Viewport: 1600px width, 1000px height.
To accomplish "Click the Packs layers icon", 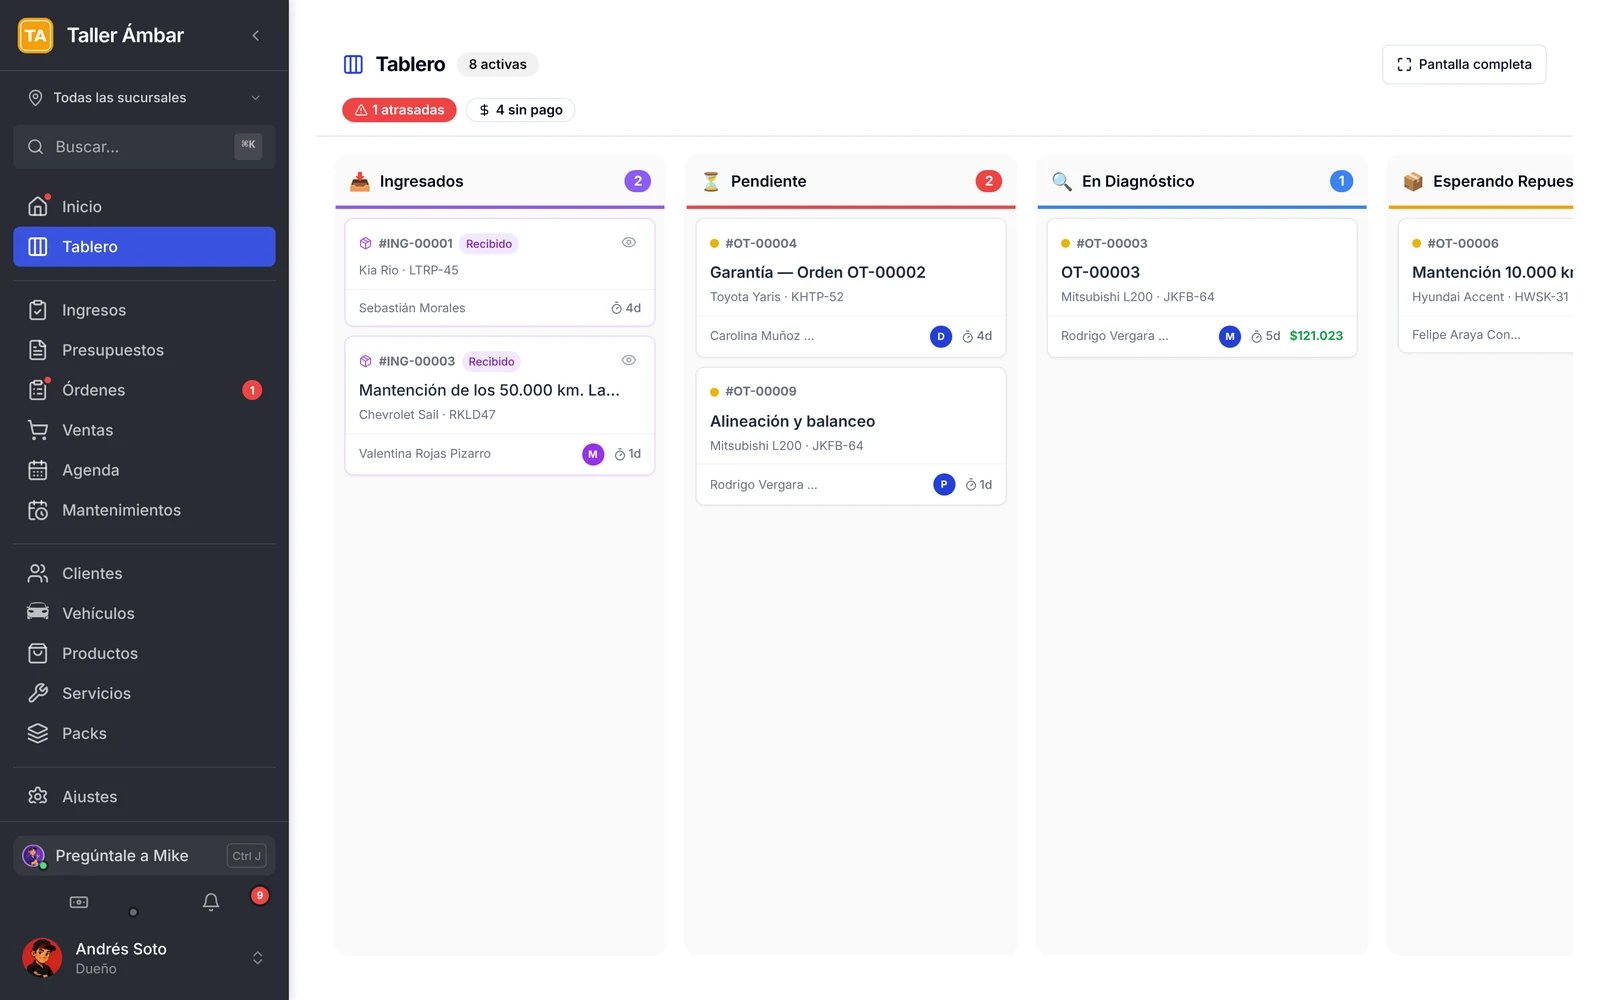I will [x=38, y=733].
